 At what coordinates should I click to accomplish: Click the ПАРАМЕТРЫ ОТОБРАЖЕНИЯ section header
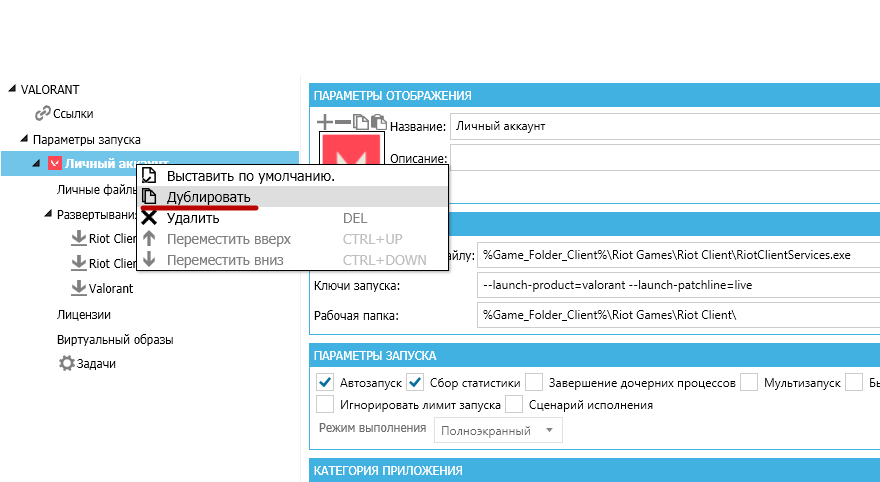point(594,95)
